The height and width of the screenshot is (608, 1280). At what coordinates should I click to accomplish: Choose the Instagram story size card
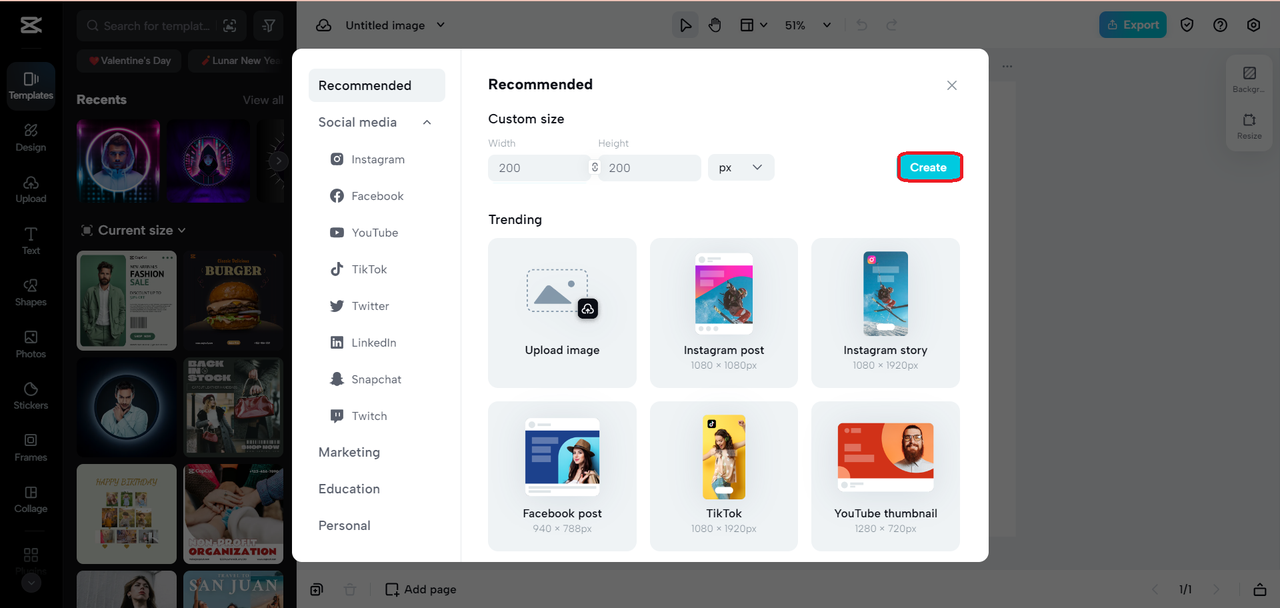click(885, 313)
